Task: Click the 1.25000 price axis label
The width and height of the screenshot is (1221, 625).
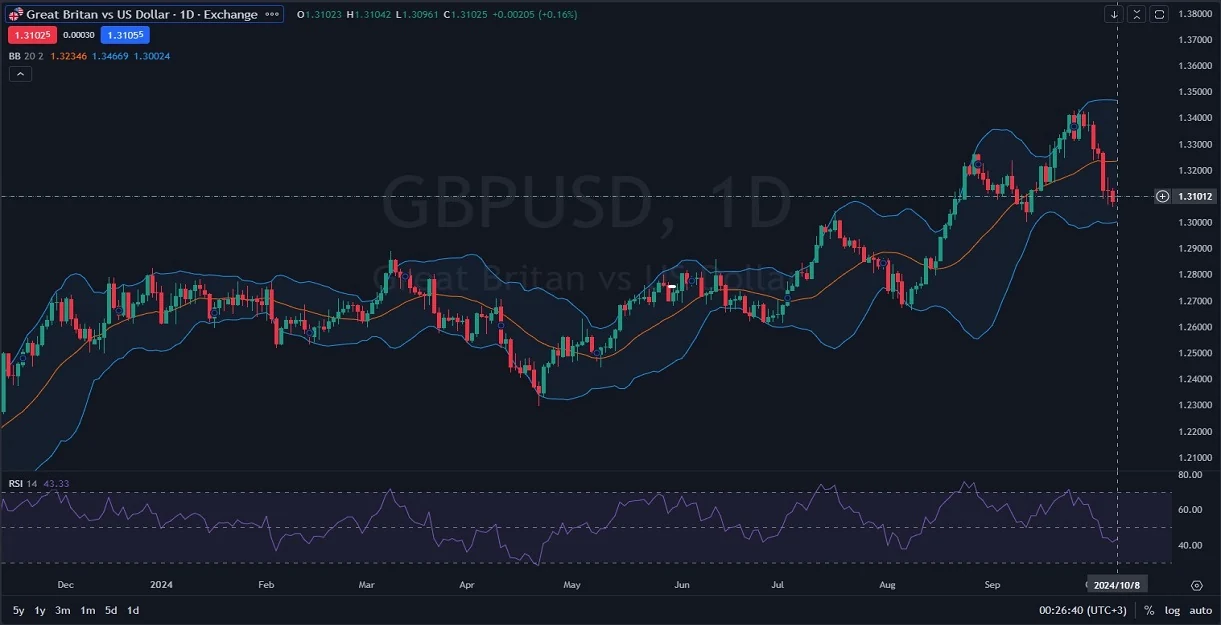Action: 1196,353
